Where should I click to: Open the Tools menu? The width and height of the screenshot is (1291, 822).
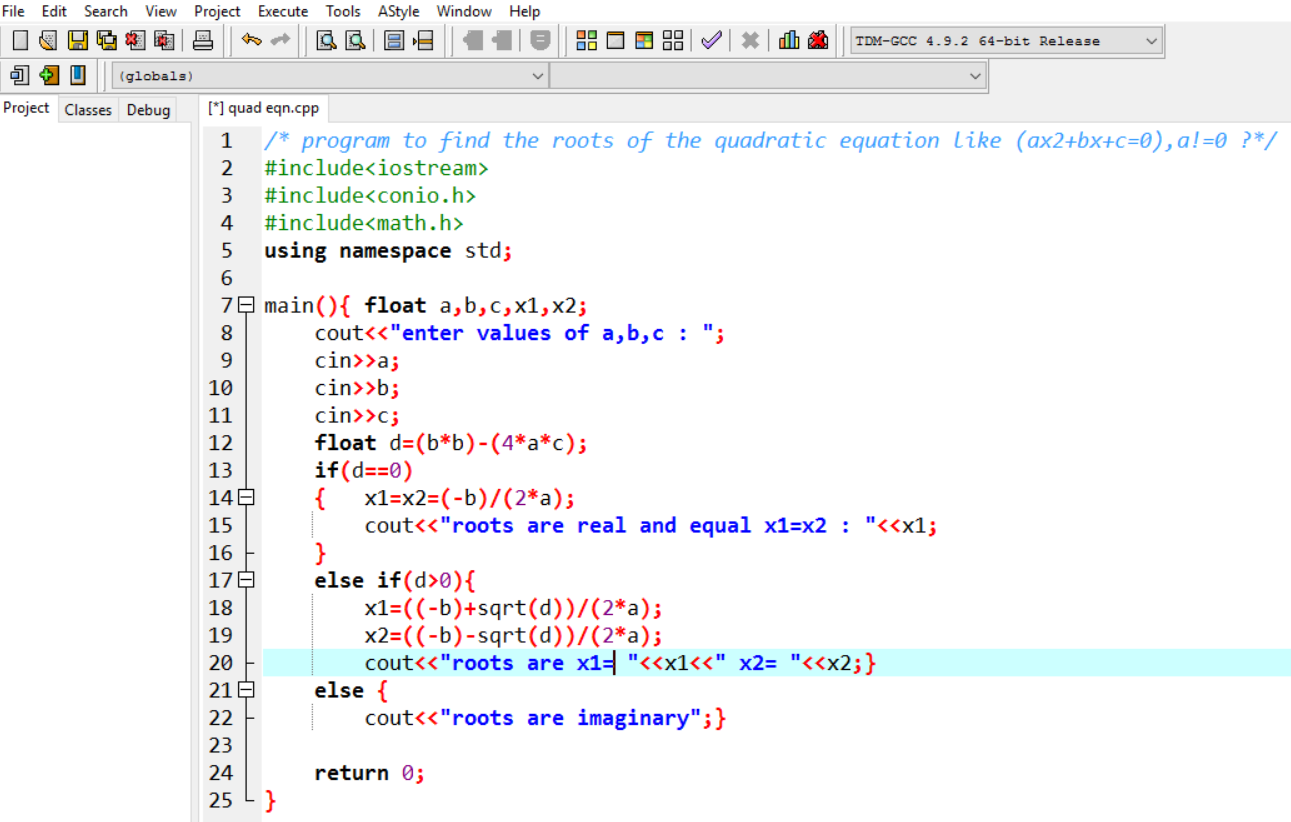[x=343, y=11]
